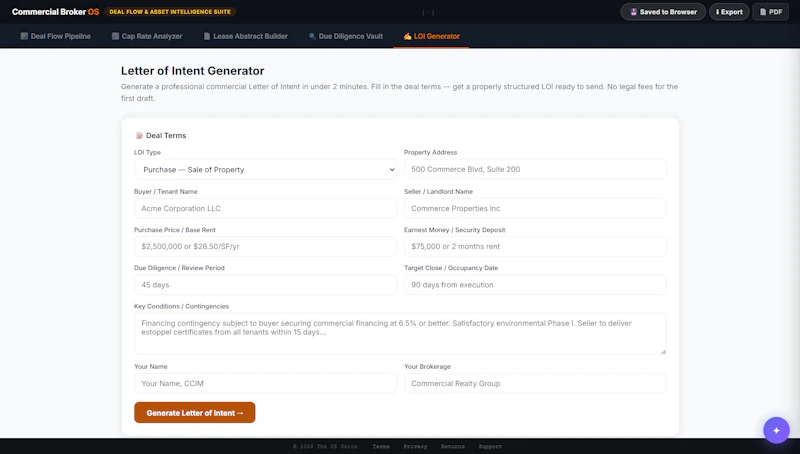Click the Key Conditions textarea resize handle

point(663,351)
